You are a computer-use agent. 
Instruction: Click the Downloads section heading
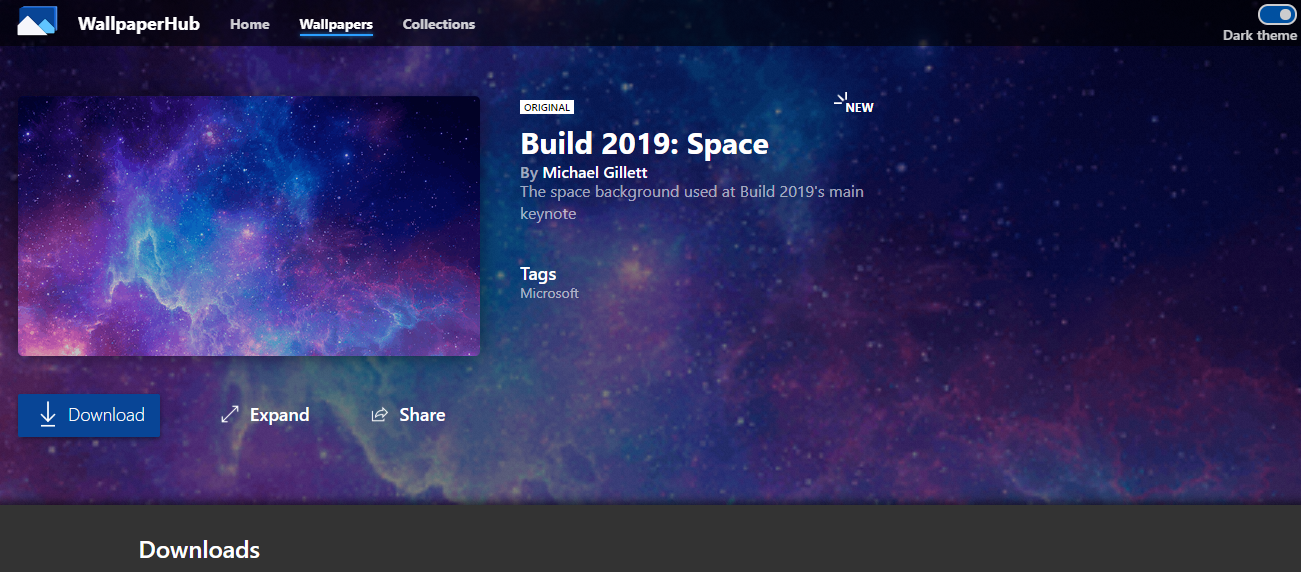pyautogui.click(x=199, y=549)
